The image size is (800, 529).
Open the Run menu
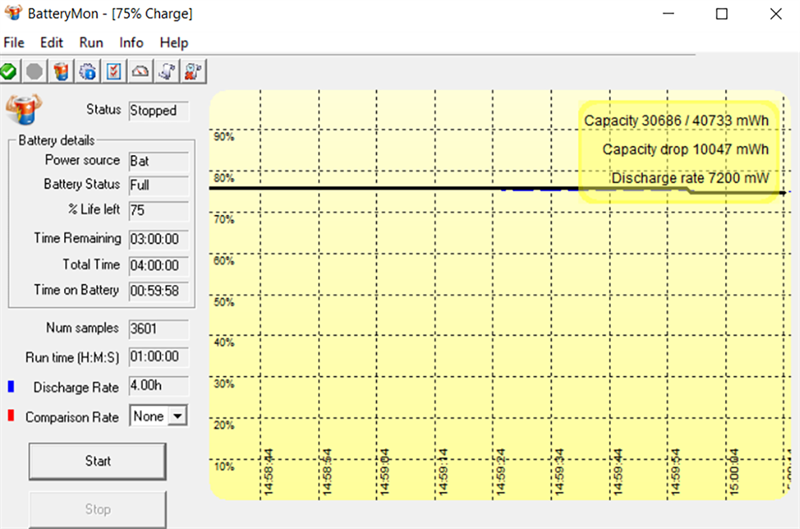pyautogui.click(x=91, y=42)
